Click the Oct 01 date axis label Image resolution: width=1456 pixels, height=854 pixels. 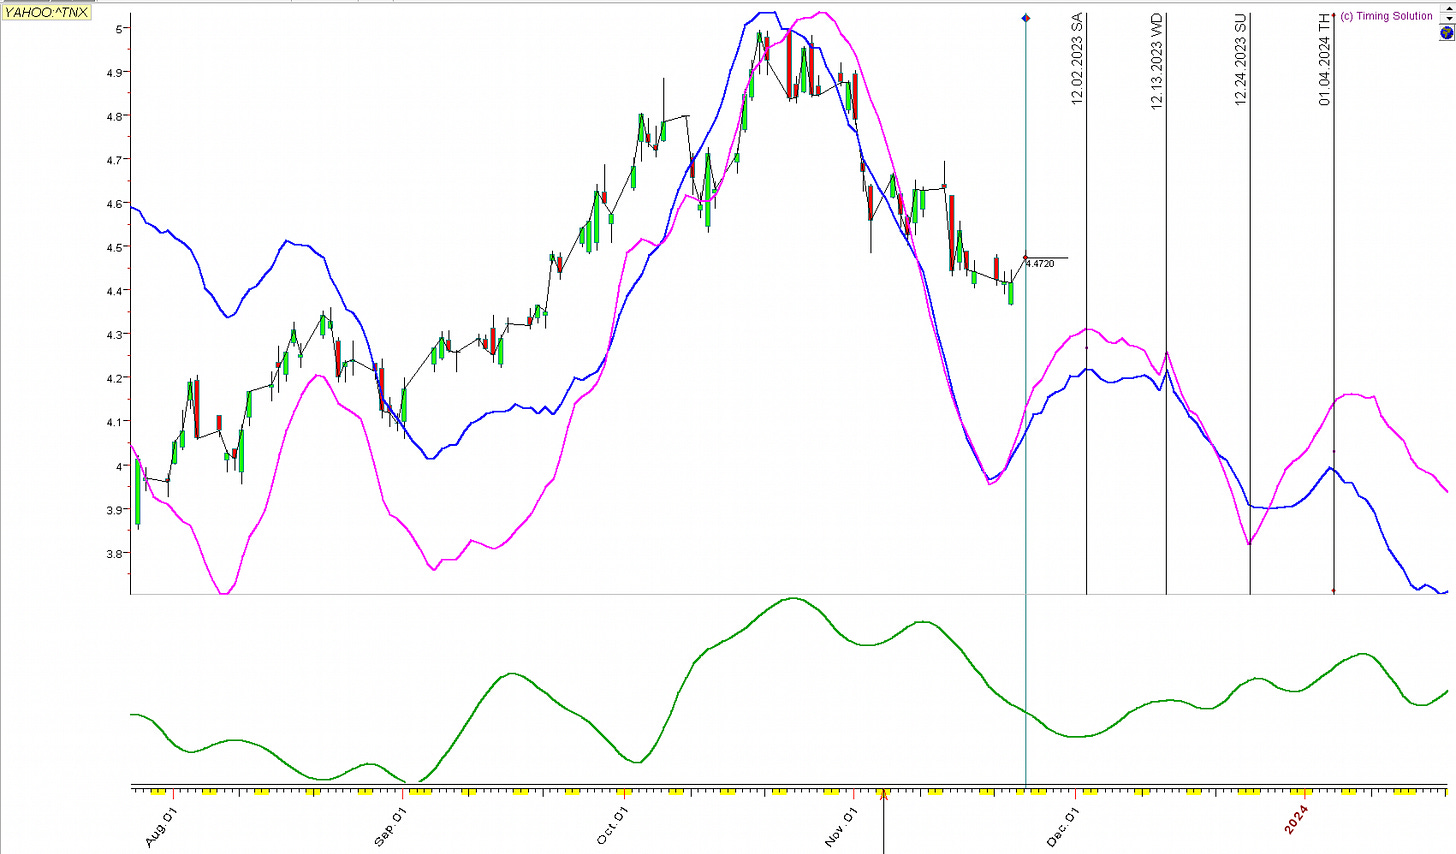612,825
